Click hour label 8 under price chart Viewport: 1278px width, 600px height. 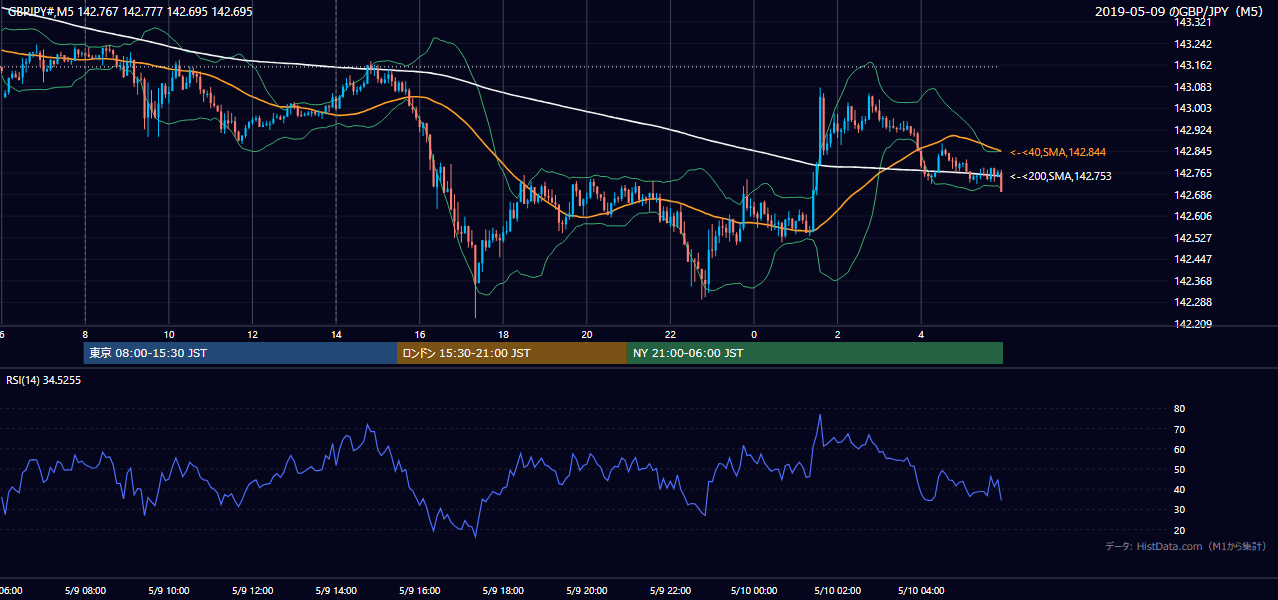tap(85, 334)
